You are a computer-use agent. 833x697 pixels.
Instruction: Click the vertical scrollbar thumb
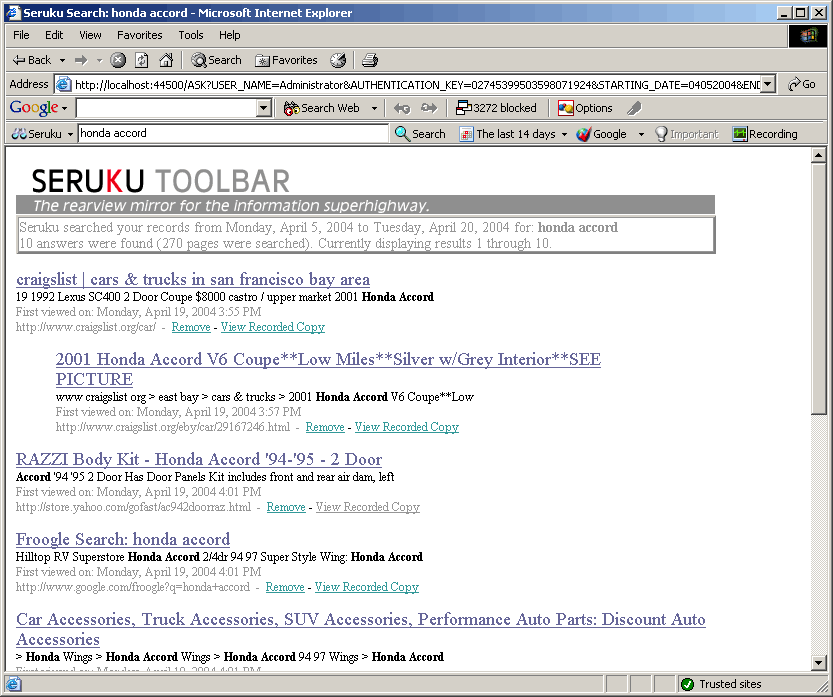pyautogui.click(x=819, y=288)
